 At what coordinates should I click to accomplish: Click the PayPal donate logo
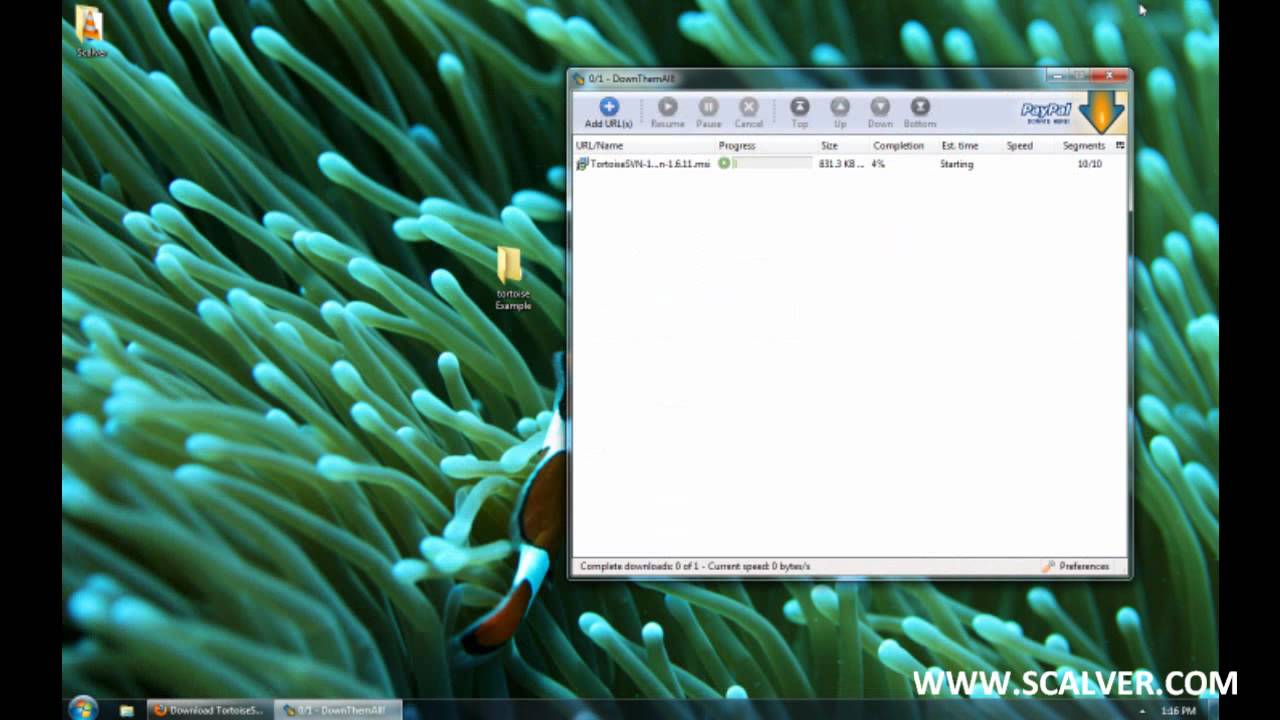pos(1046,112)
